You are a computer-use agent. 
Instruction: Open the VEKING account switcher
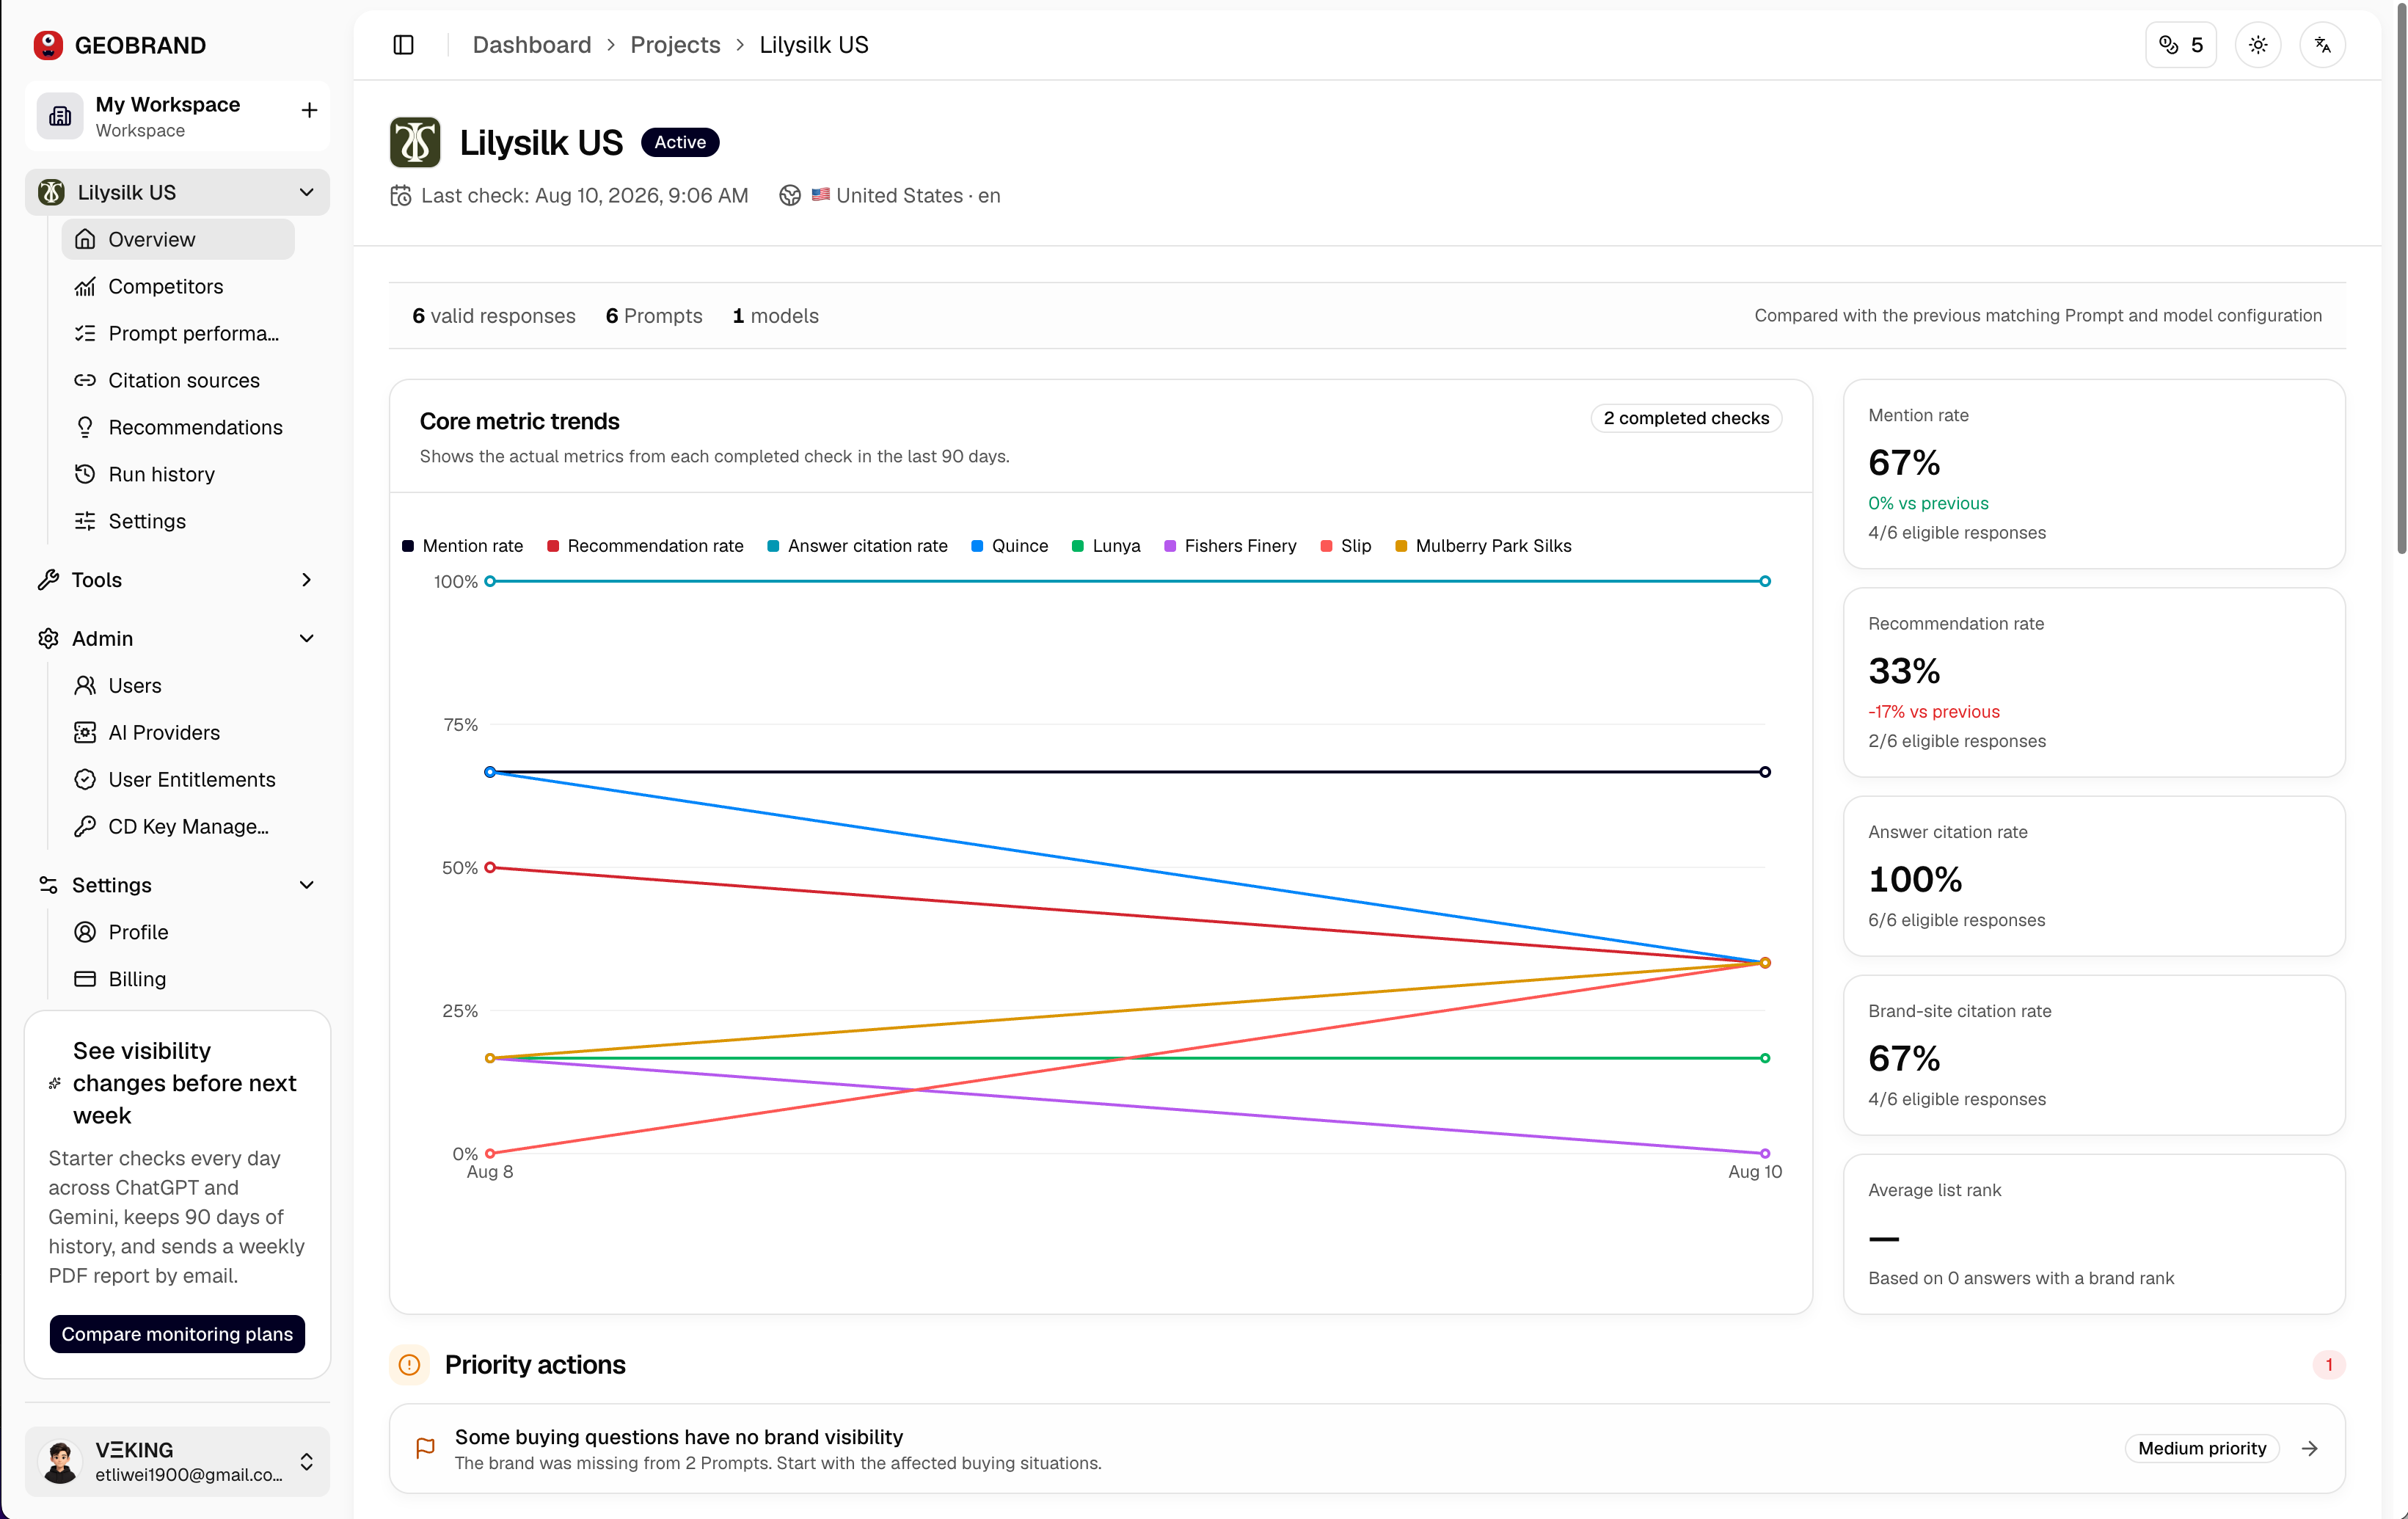point(177,1461)
